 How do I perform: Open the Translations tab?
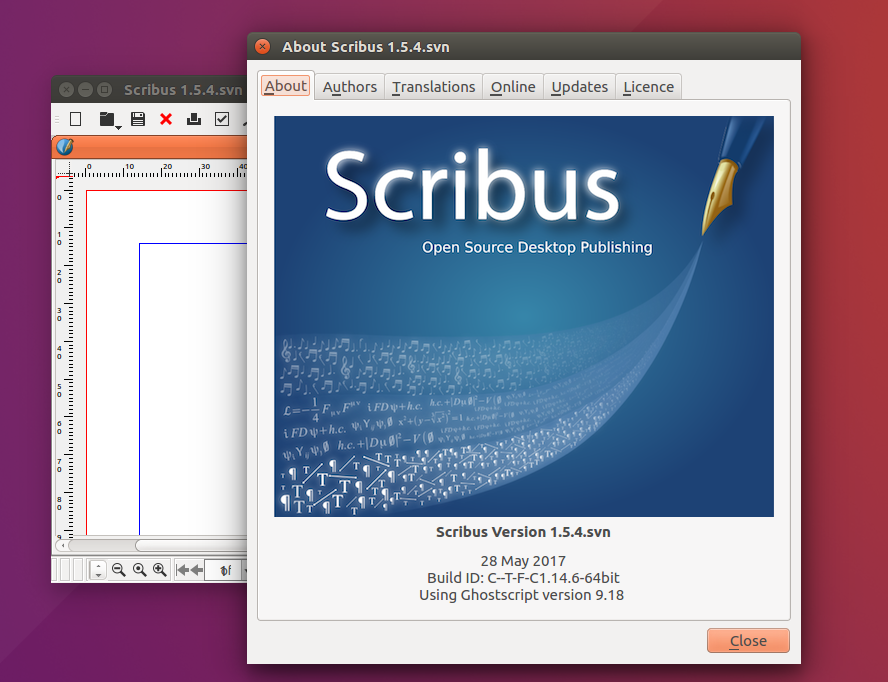[433, 87]
